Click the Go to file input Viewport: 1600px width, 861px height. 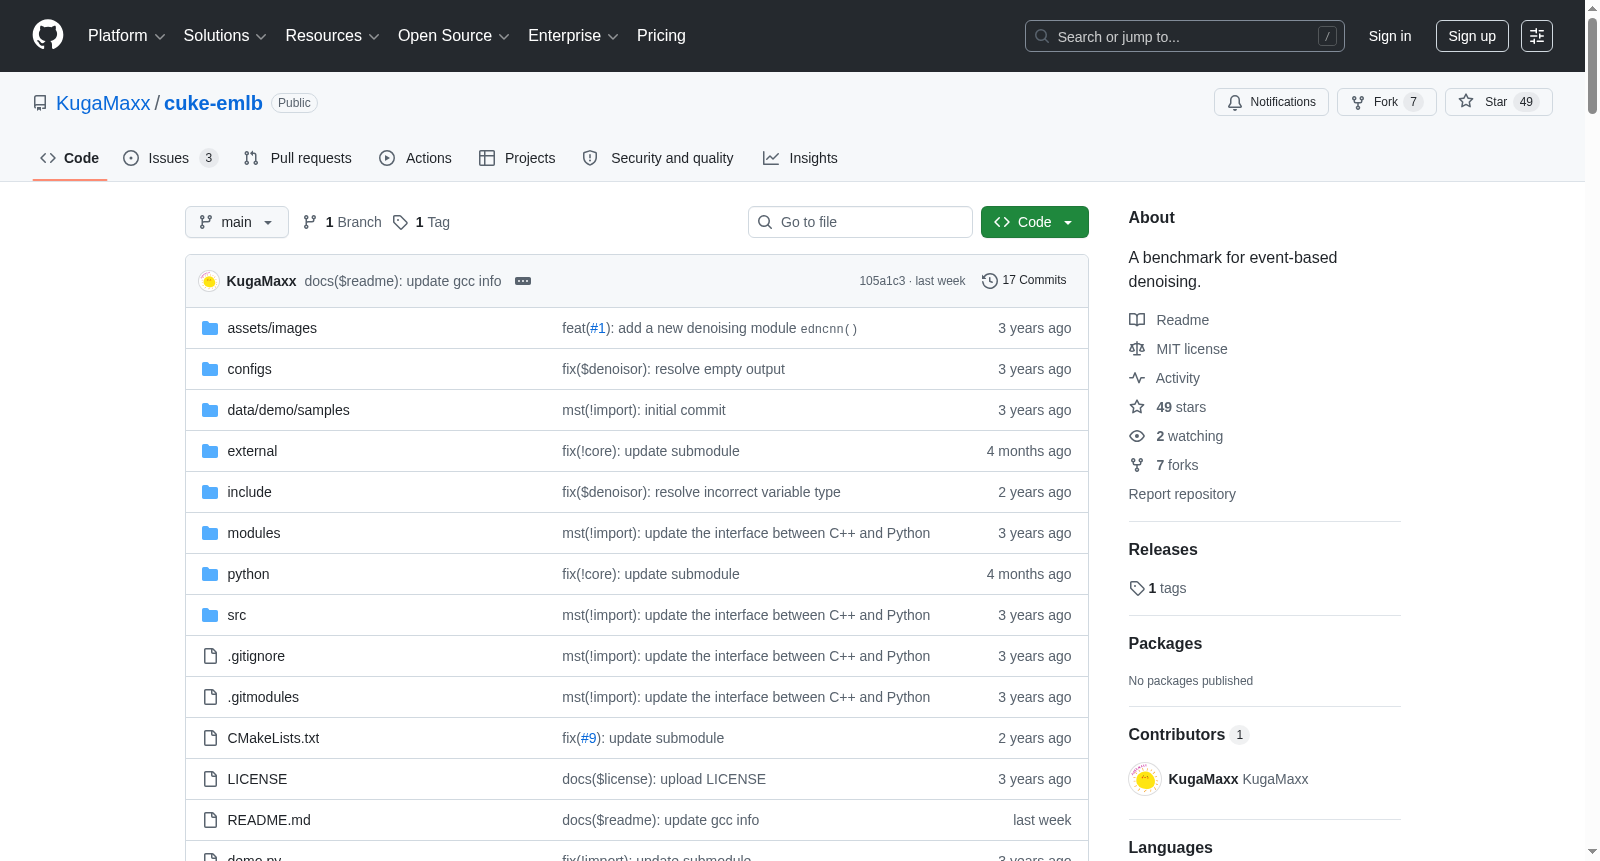[860, 222]
